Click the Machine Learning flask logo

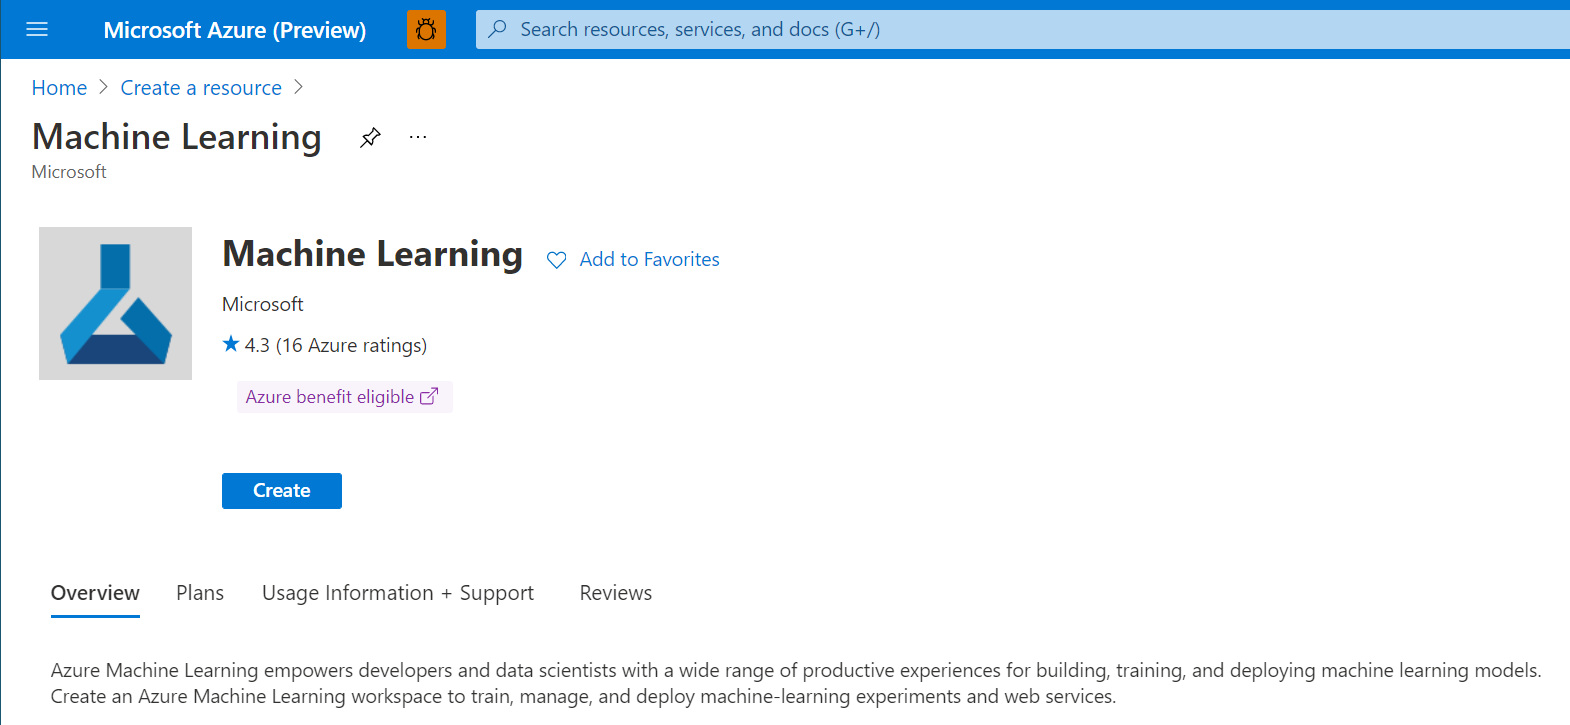point(115,303)
